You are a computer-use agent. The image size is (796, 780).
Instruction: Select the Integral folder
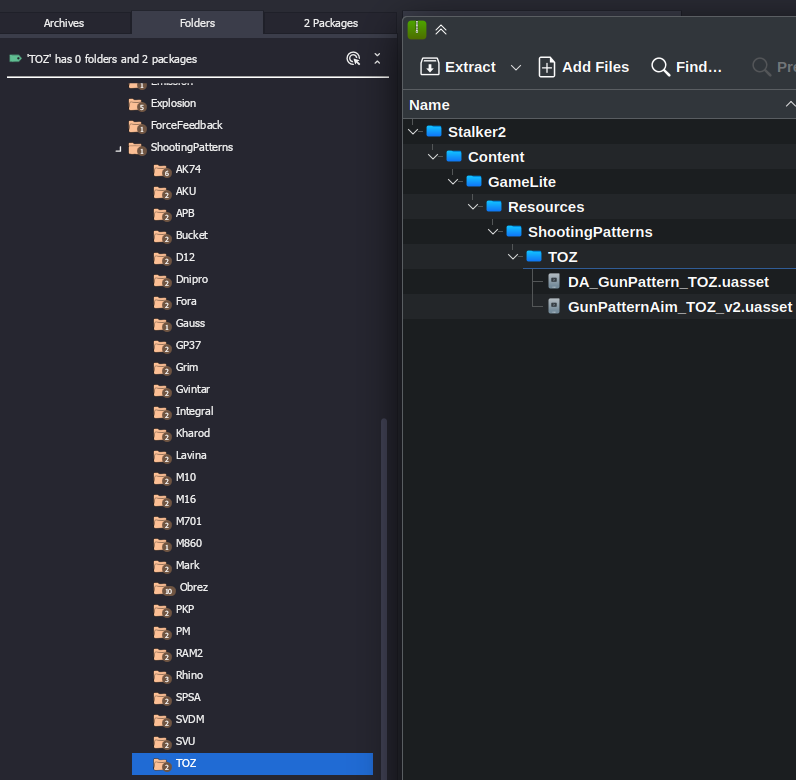pos(194,411)
